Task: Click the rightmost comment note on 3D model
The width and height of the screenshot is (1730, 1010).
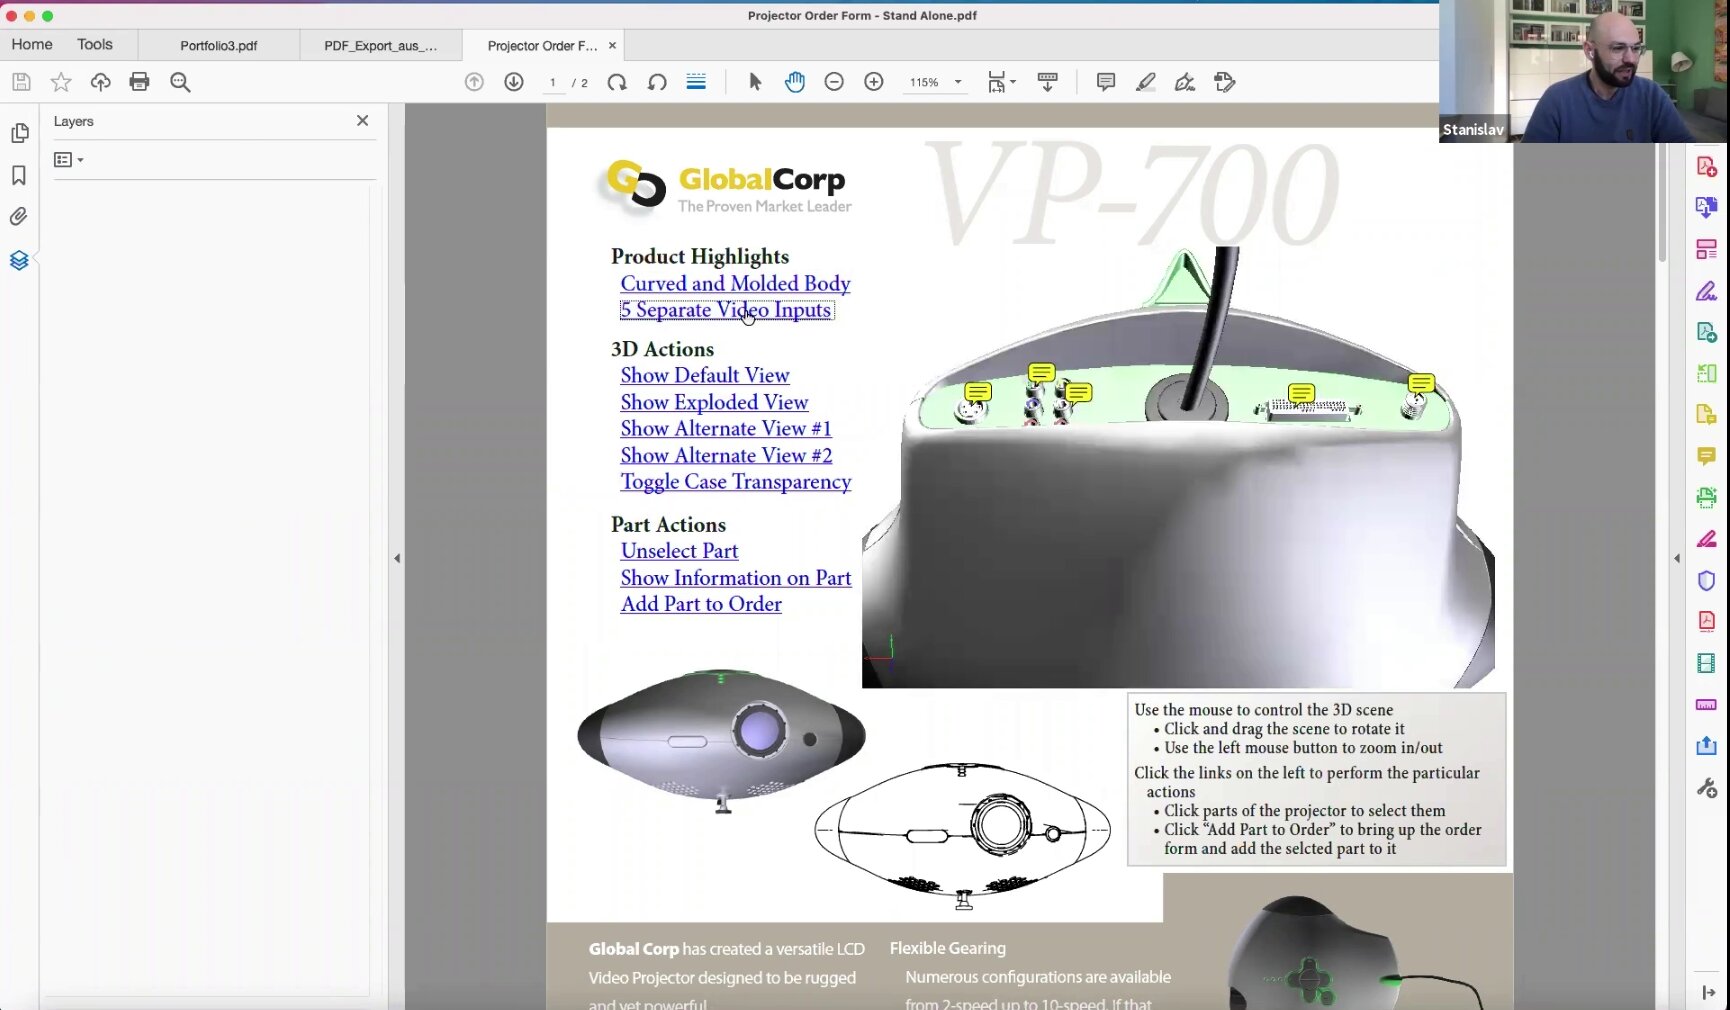Action: tap(1421, 383)
